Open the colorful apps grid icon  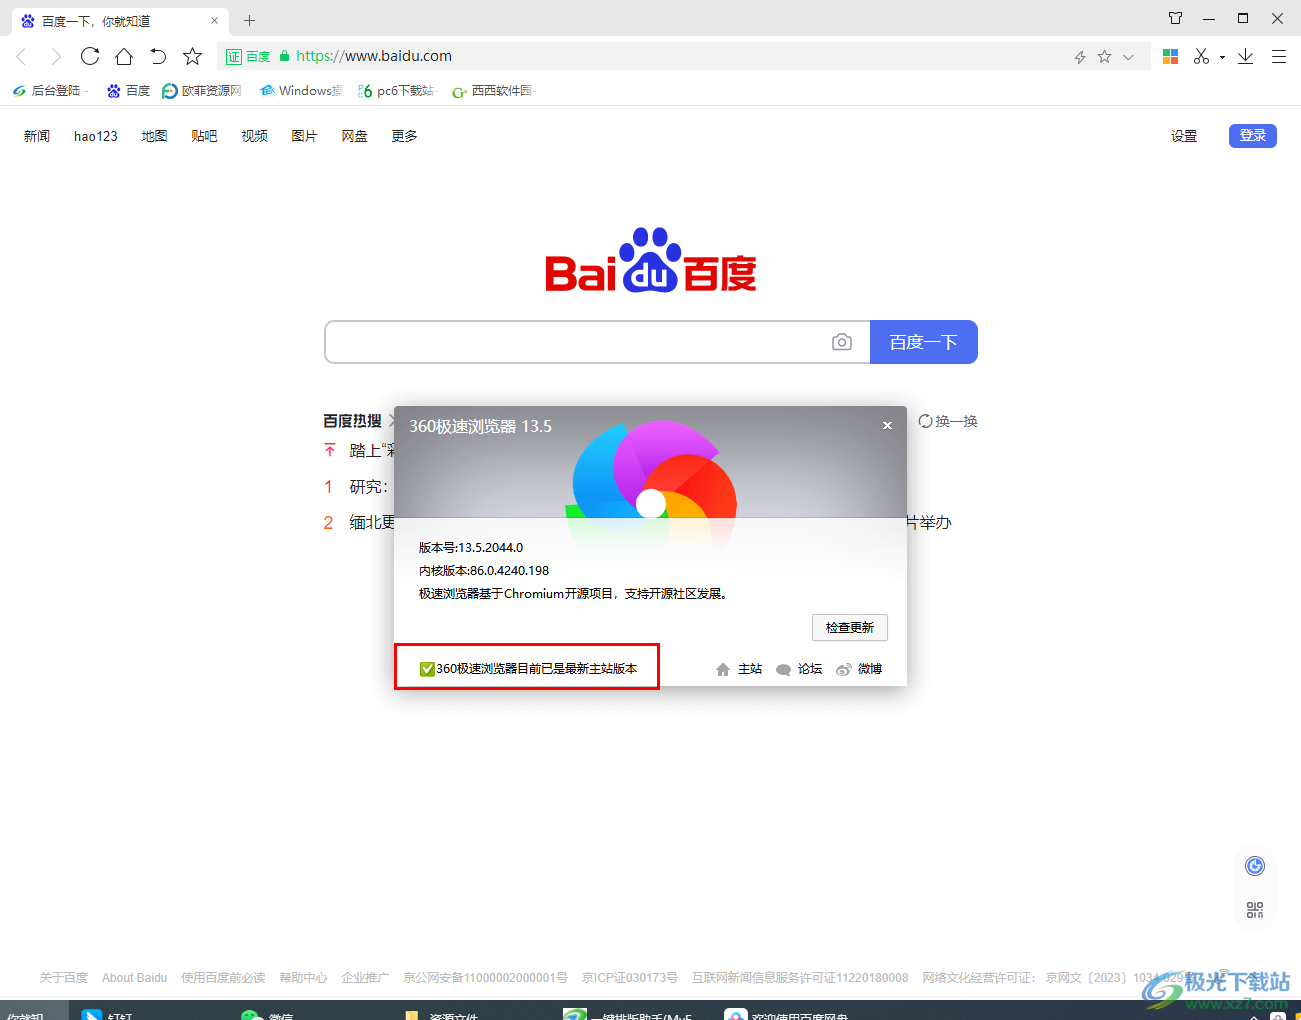[1170, 57]
